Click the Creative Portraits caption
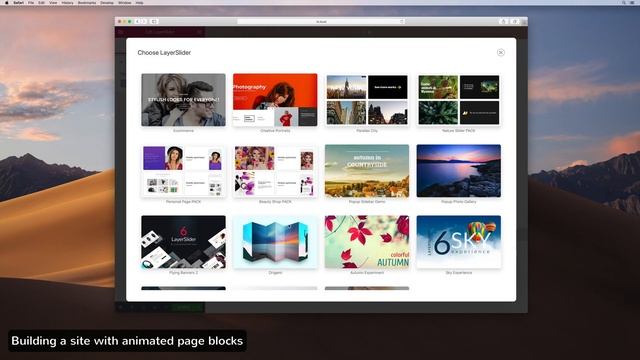The image size is (640, 360). pos(275,131)
